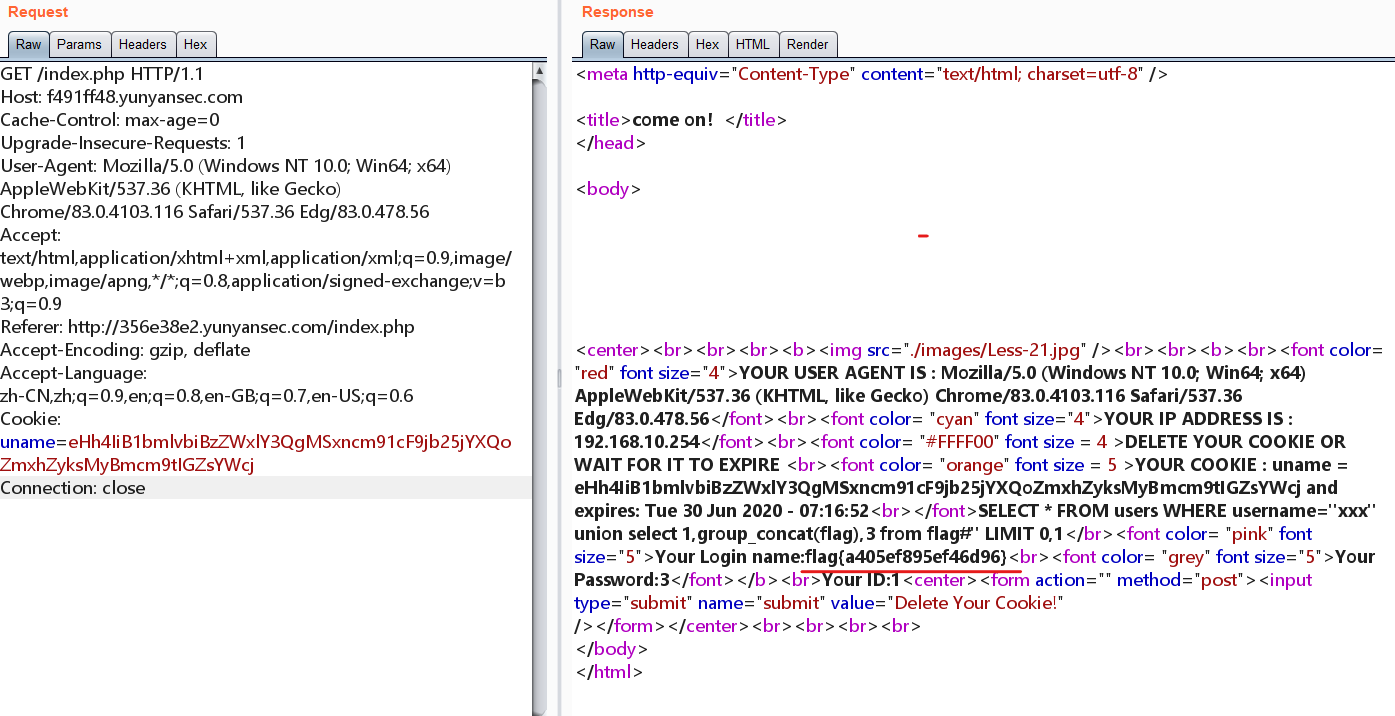Select the Response Raw tab
The image size is (1395, 716).
point(603,44)
